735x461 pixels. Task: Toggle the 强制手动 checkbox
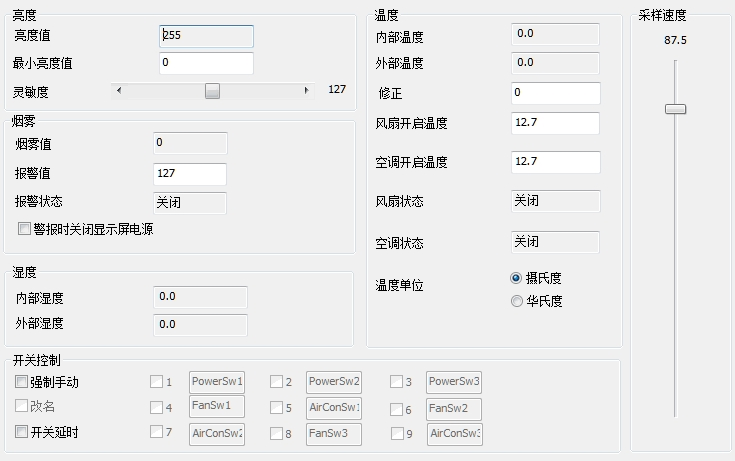coord(22,382)
